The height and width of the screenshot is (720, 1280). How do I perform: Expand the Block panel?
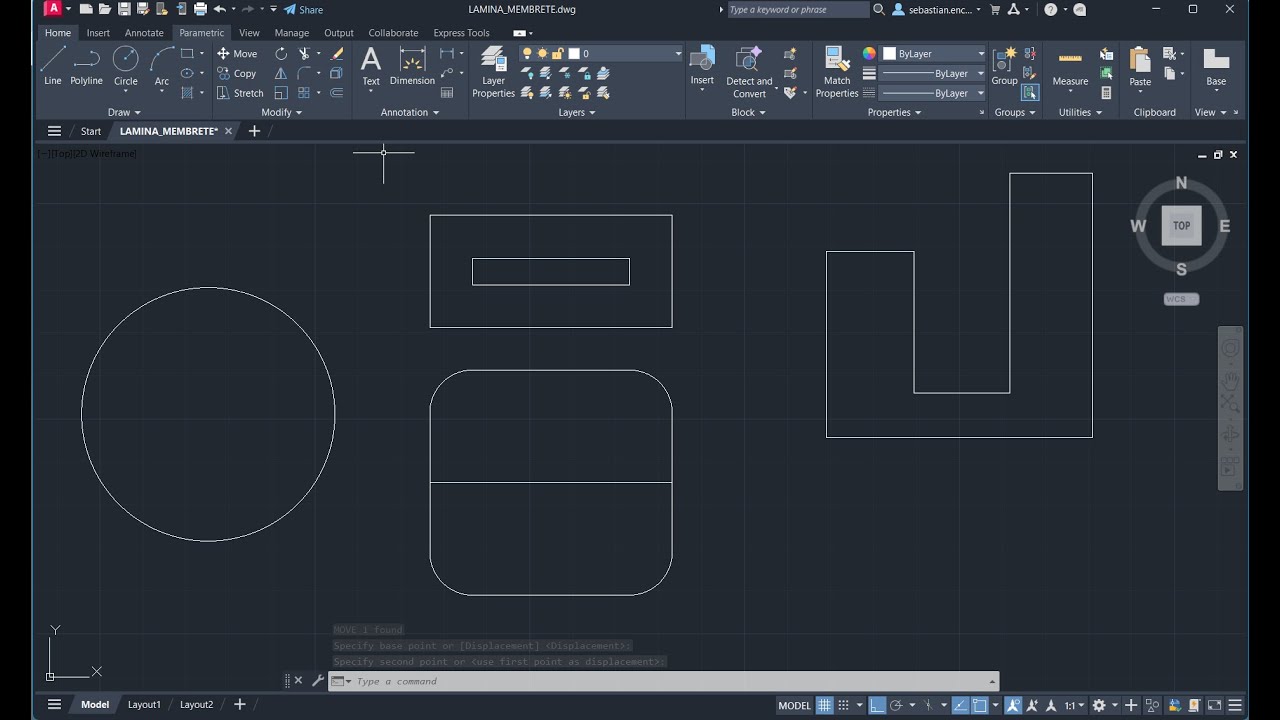748,112
